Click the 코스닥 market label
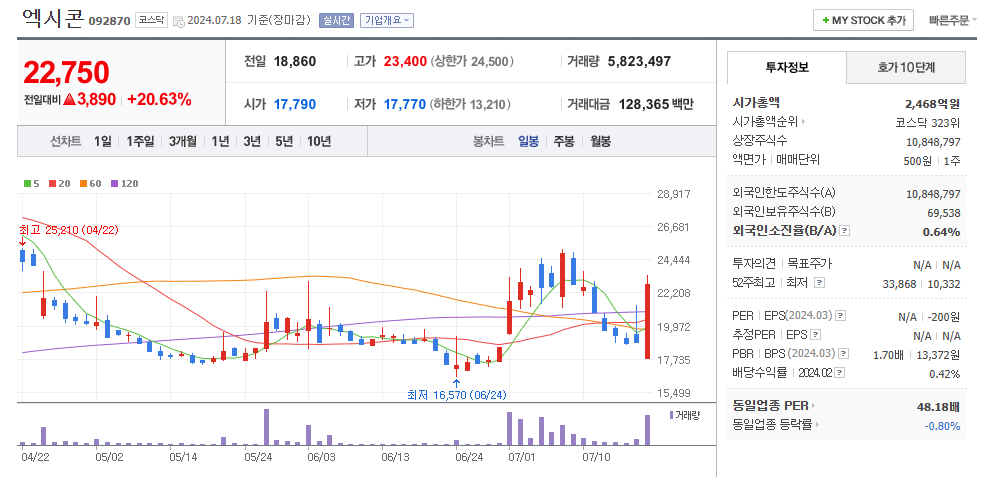Viewport: 992px width, 477px height. pos(151,20)
